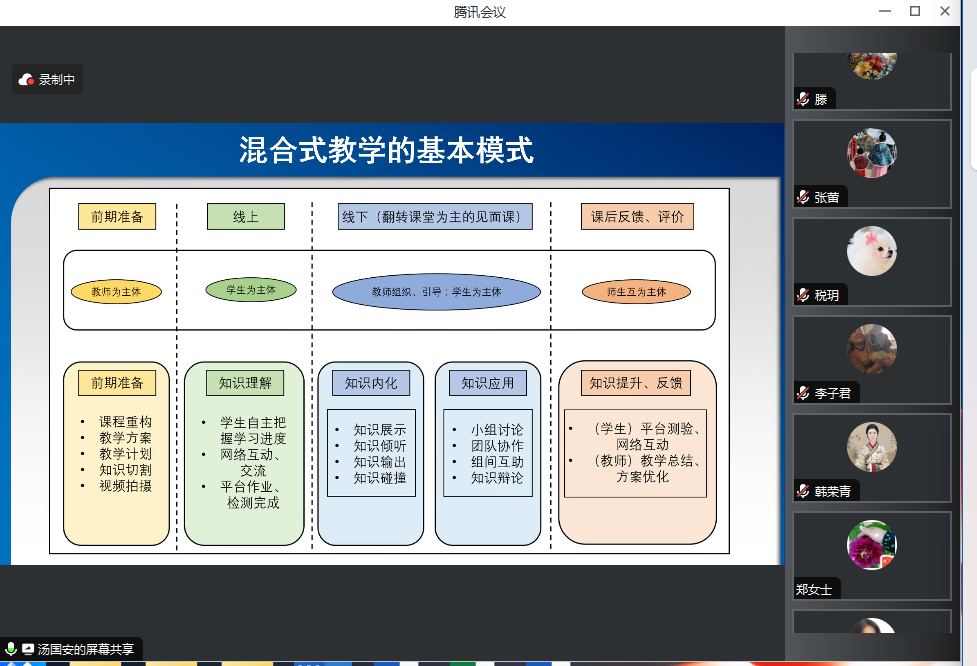Click the 课后反馈、评价 header box
The width and height of the screenshot is (977, 666).
(x=637, y=217)
